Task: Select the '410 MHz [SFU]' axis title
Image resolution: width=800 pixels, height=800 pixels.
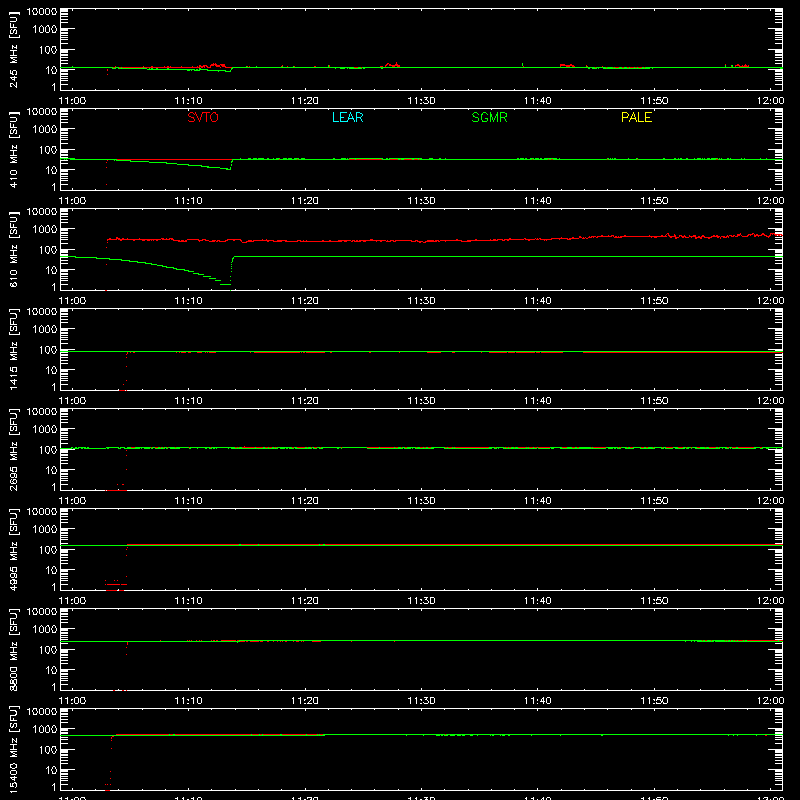Action: click(13, 149)
